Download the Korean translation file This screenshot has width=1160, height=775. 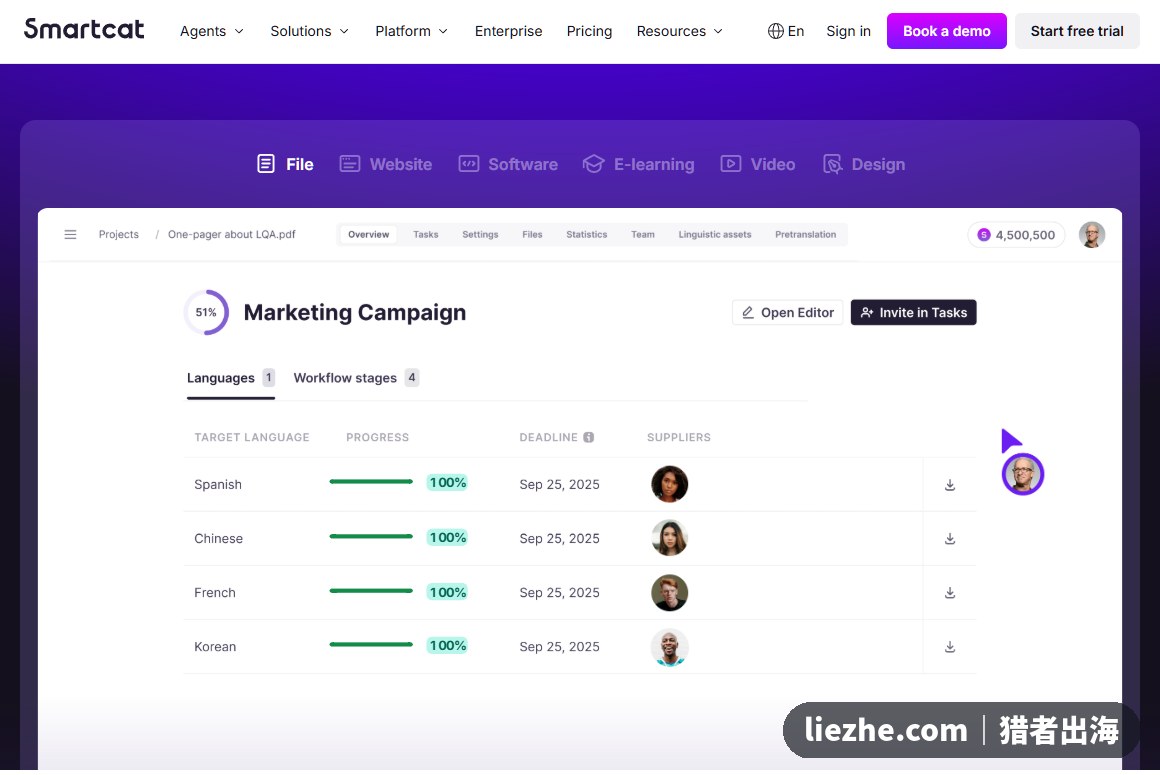pos(950,647)
